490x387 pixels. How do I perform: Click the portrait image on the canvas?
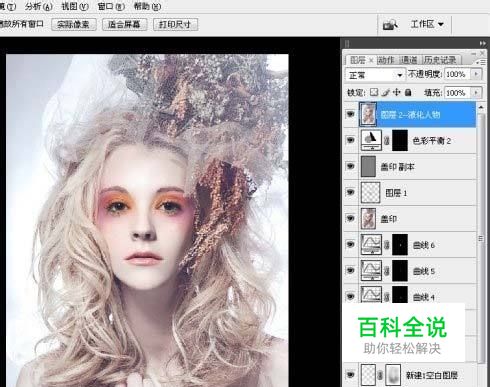[147, 220]
